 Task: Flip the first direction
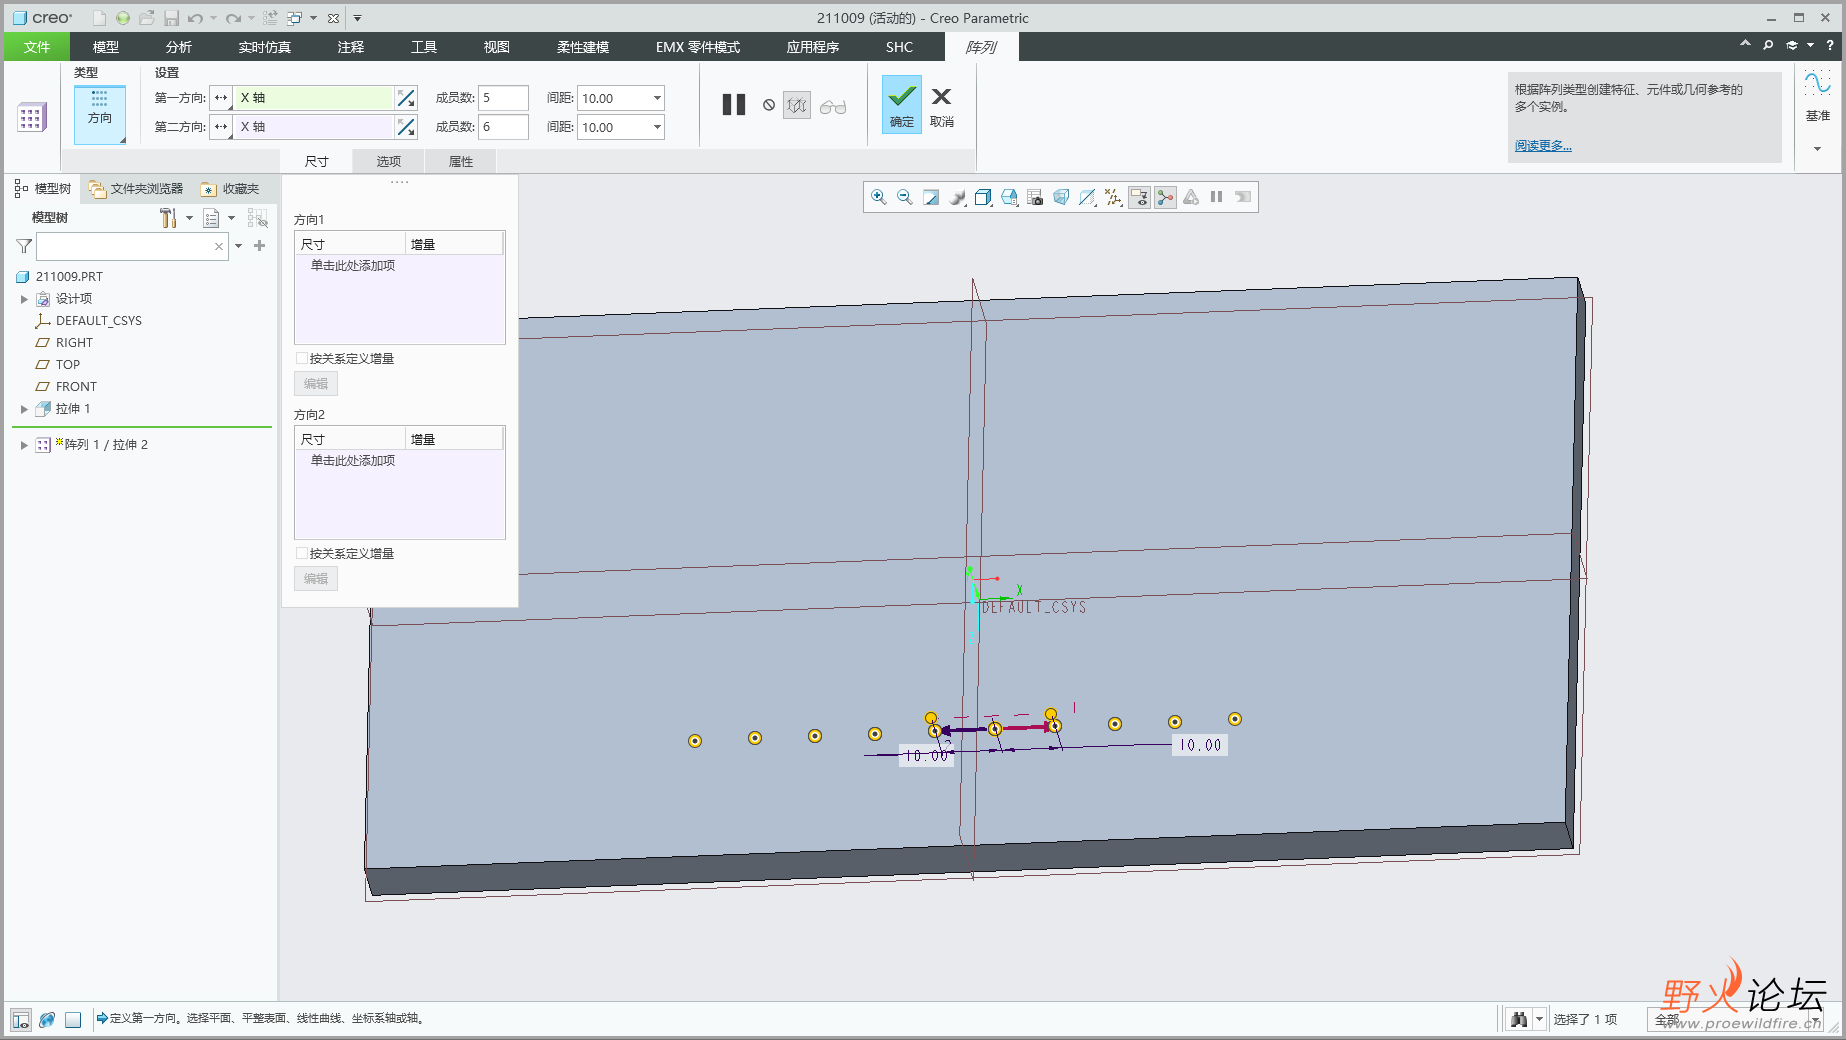pyautogui.click(x=406, y=98)
